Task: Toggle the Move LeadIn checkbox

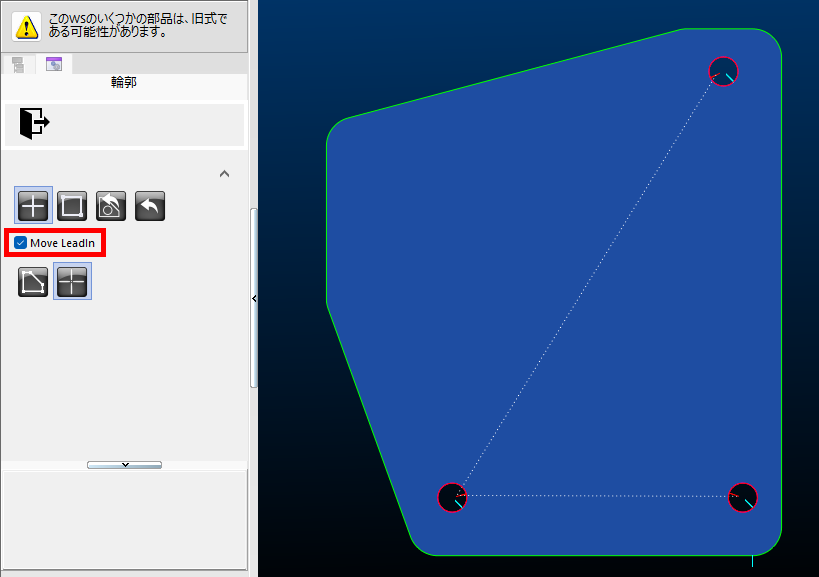Action: (20, 243)
